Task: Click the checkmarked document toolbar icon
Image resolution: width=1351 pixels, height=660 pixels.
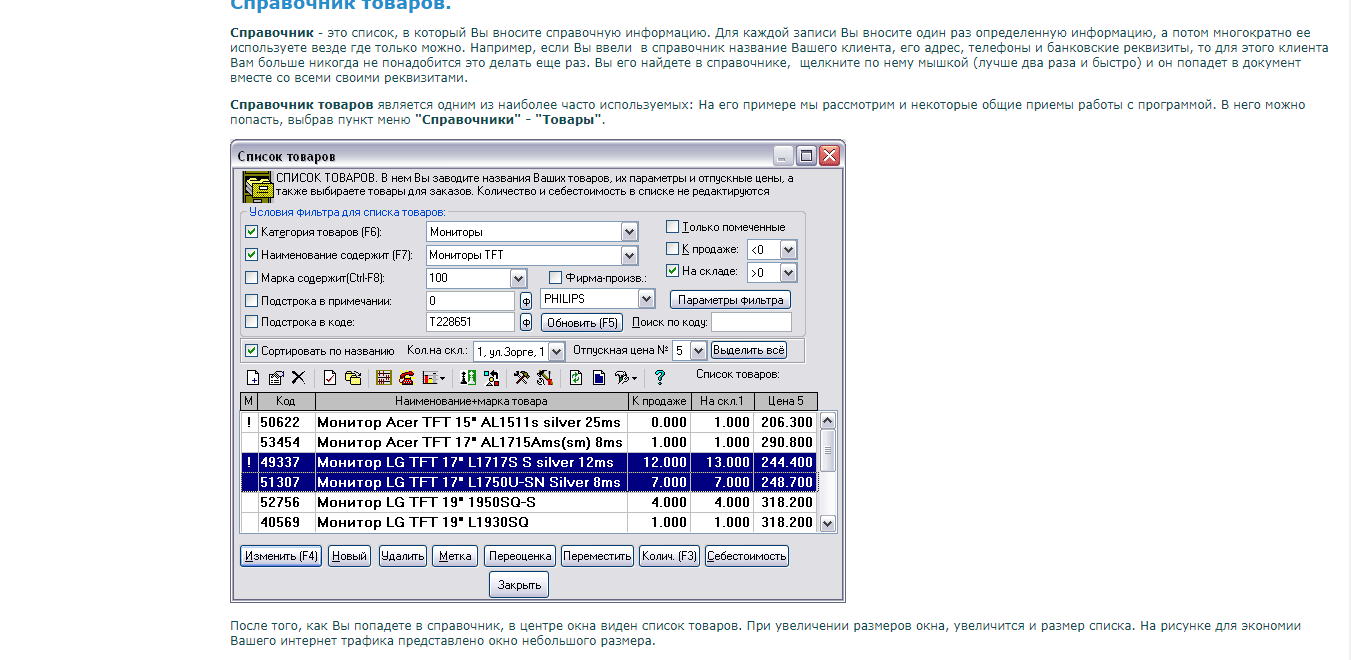Action: pyautogui.click(x=329, y=378)
